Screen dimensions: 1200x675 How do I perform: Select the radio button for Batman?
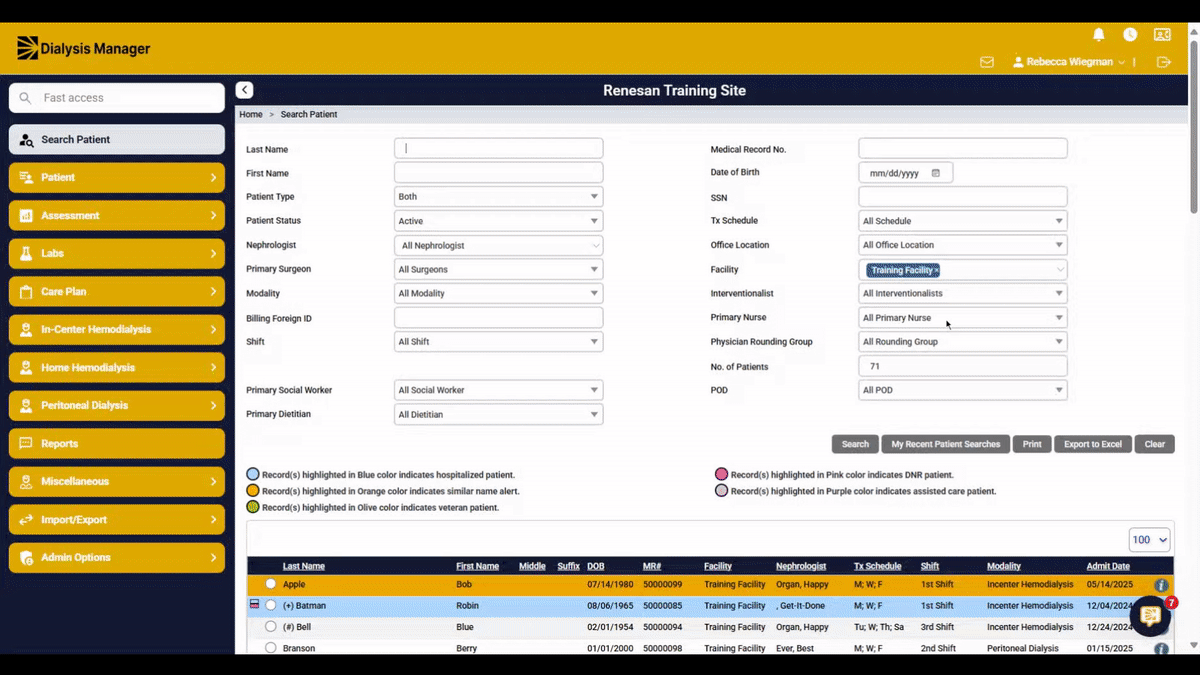pyautogui.click(x=270, y=606)
